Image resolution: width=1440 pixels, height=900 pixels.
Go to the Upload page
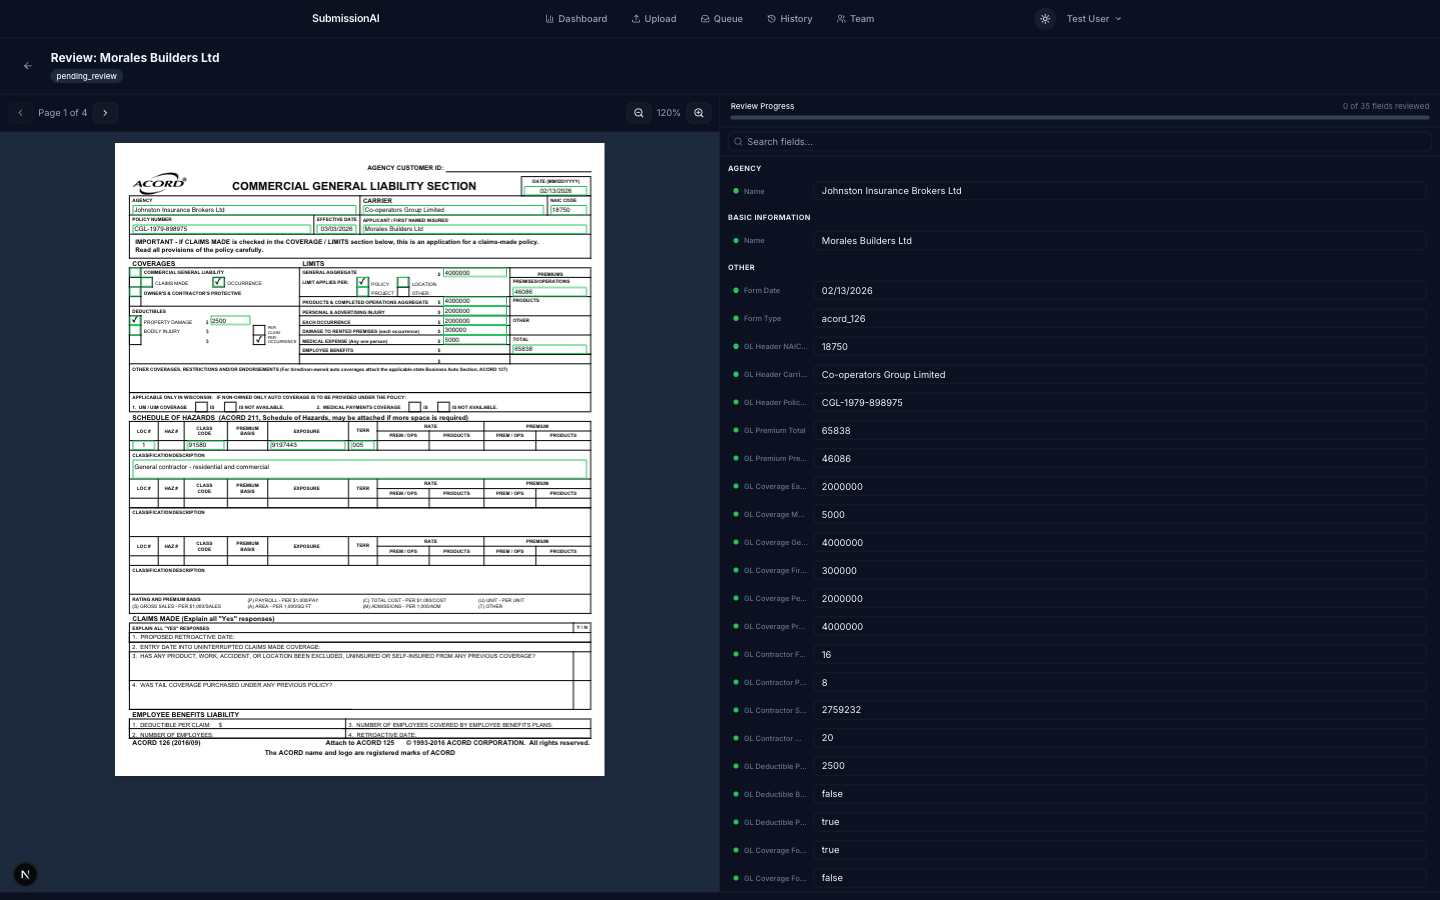(x=654, y=19)
